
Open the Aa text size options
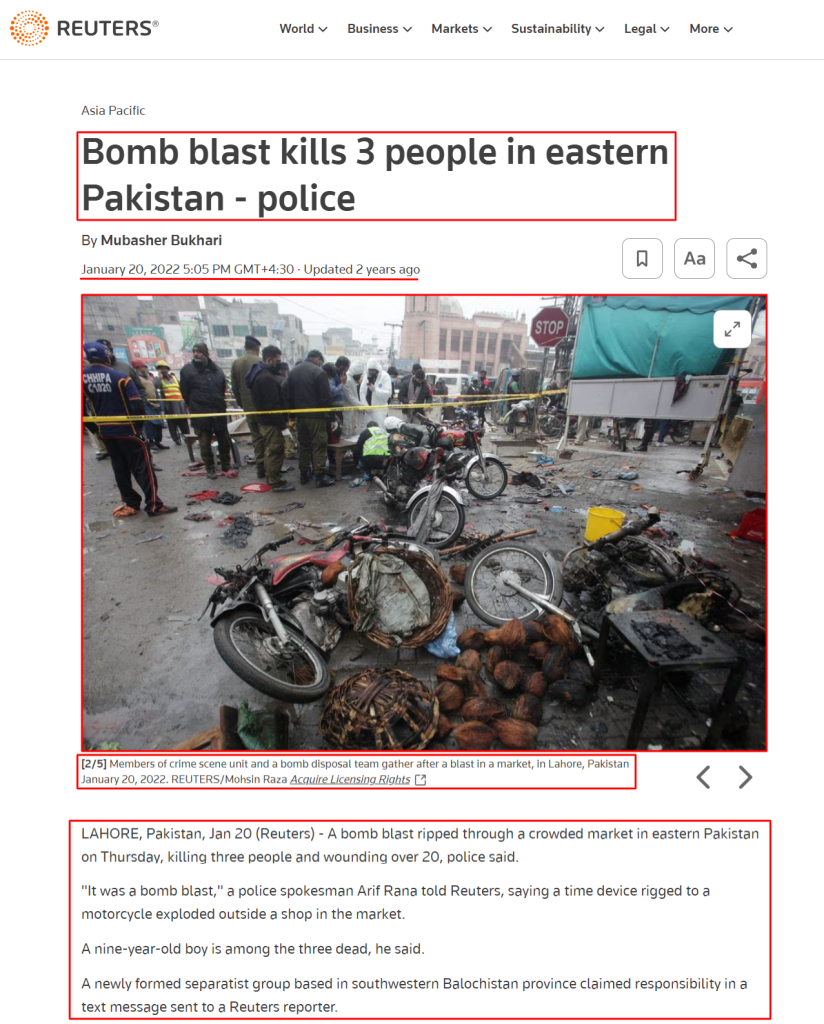click(x=694, y=259)
